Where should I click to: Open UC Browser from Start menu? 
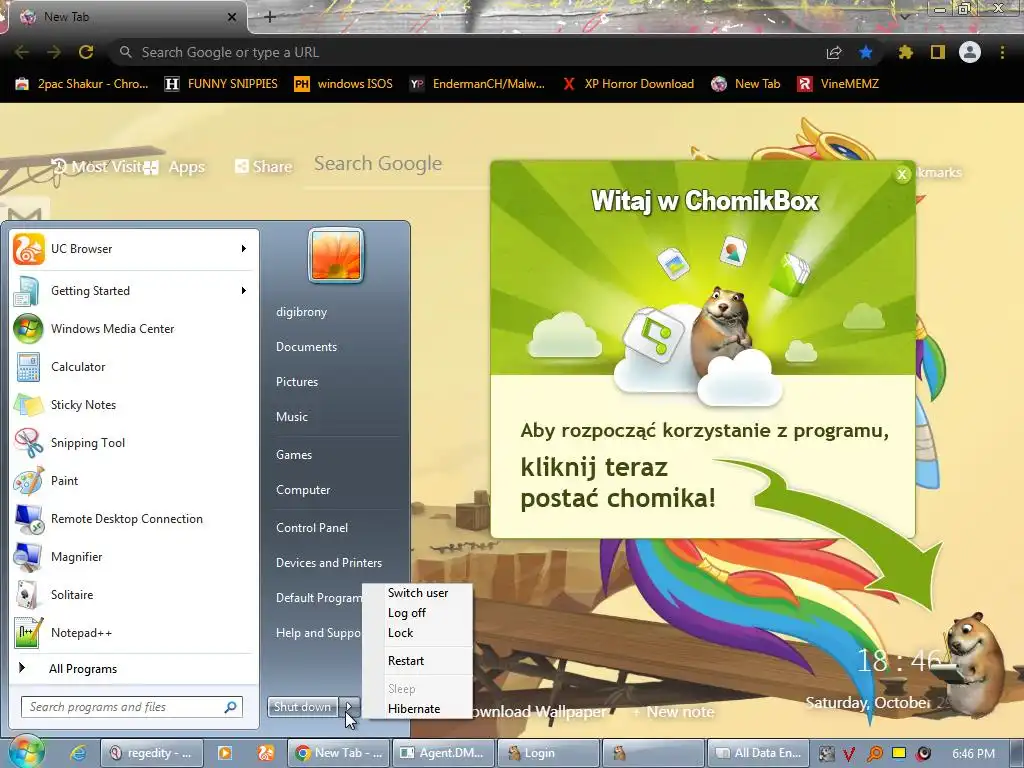pos(134,249)
